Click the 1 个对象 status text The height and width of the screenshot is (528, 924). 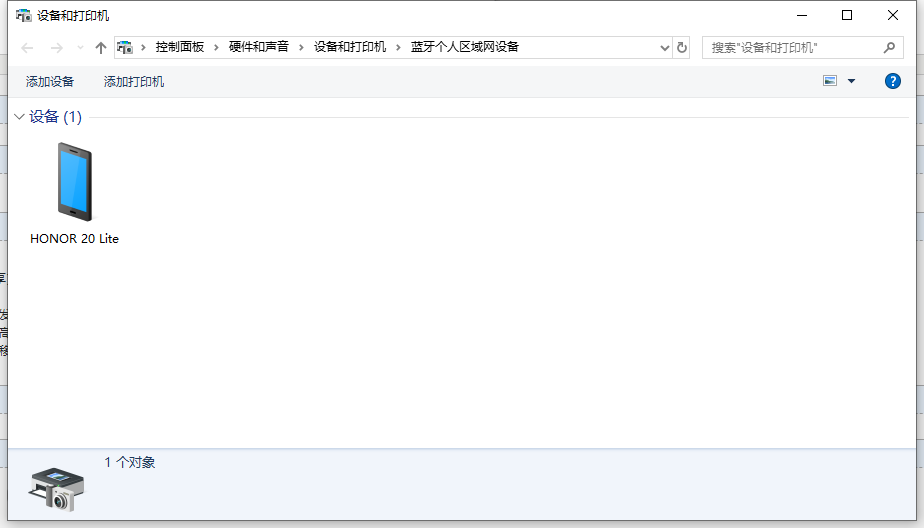130,463
